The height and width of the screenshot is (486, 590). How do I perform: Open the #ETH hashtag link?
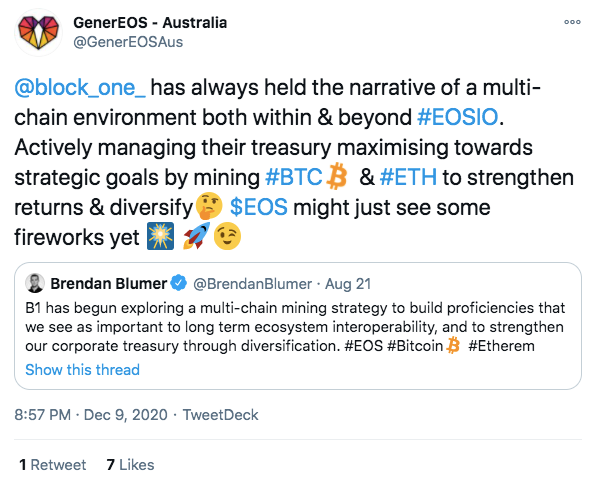(x=408, y=177)
